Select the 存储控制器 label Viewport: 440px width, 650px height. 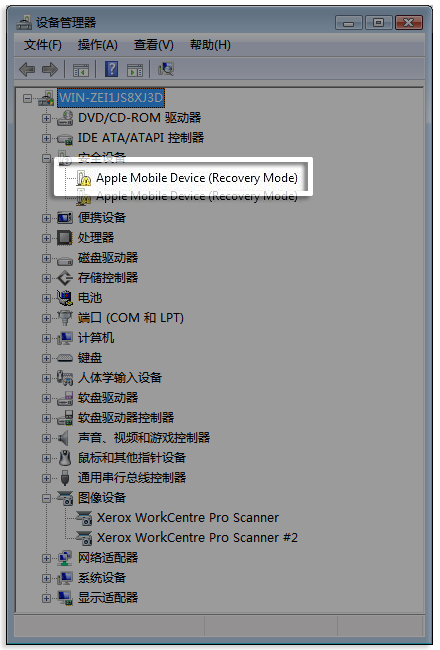point(108,278)
